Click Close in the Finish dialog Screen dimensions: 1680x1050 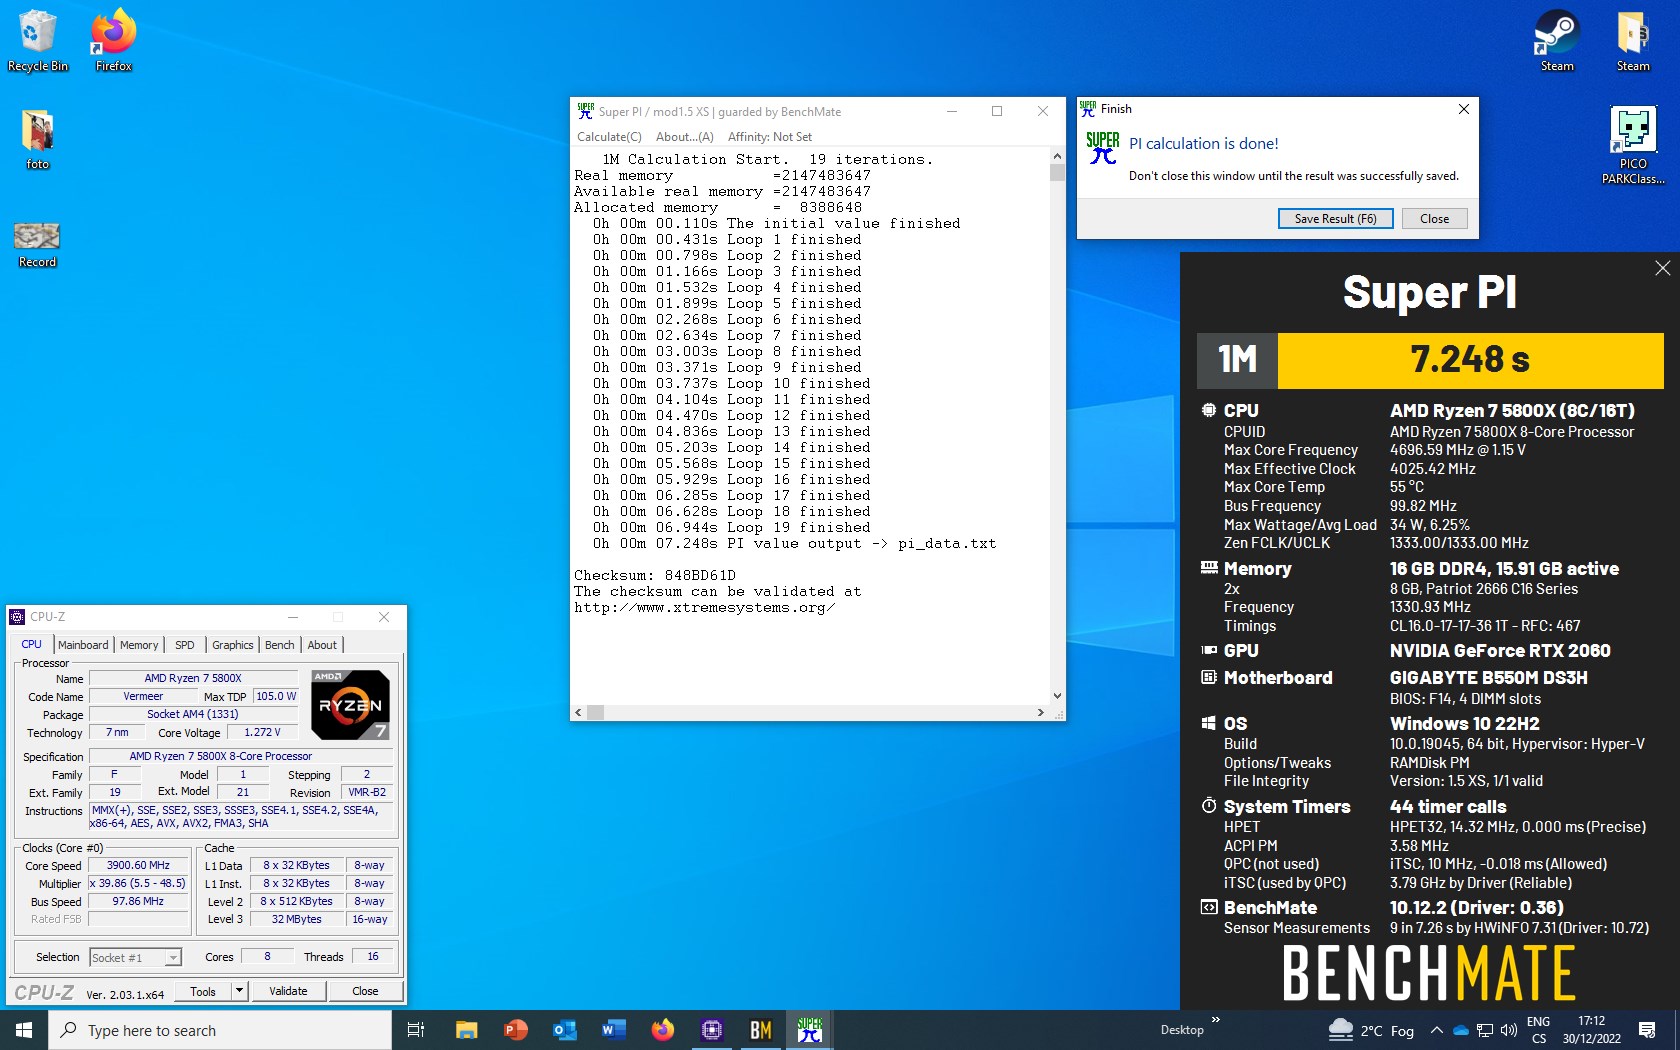(1434, 219)
